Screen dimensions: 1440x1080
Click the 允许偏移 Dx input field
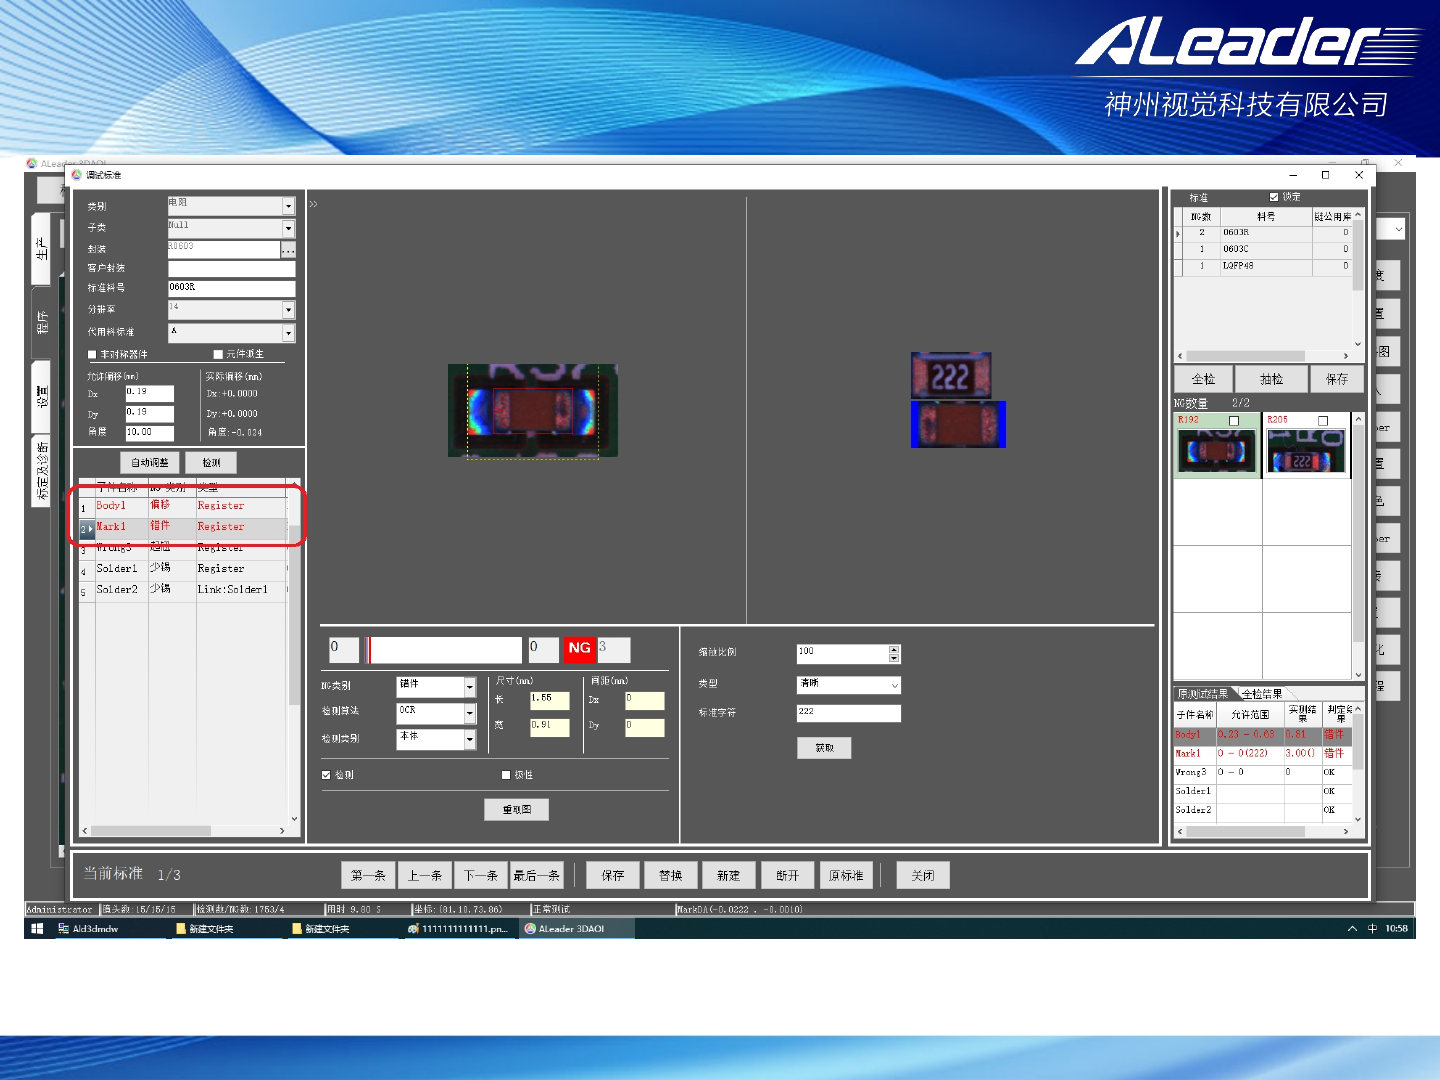coord(149,393)
